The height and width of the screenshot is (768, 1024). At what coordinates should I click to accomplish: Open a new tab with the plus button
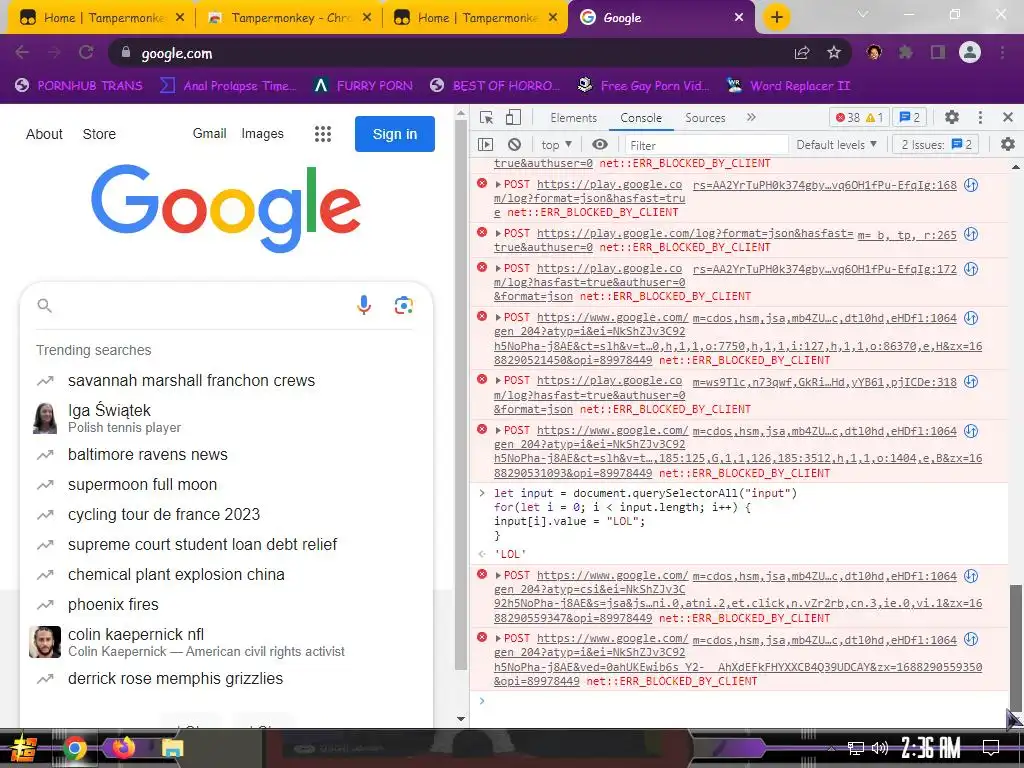(776, 17)
